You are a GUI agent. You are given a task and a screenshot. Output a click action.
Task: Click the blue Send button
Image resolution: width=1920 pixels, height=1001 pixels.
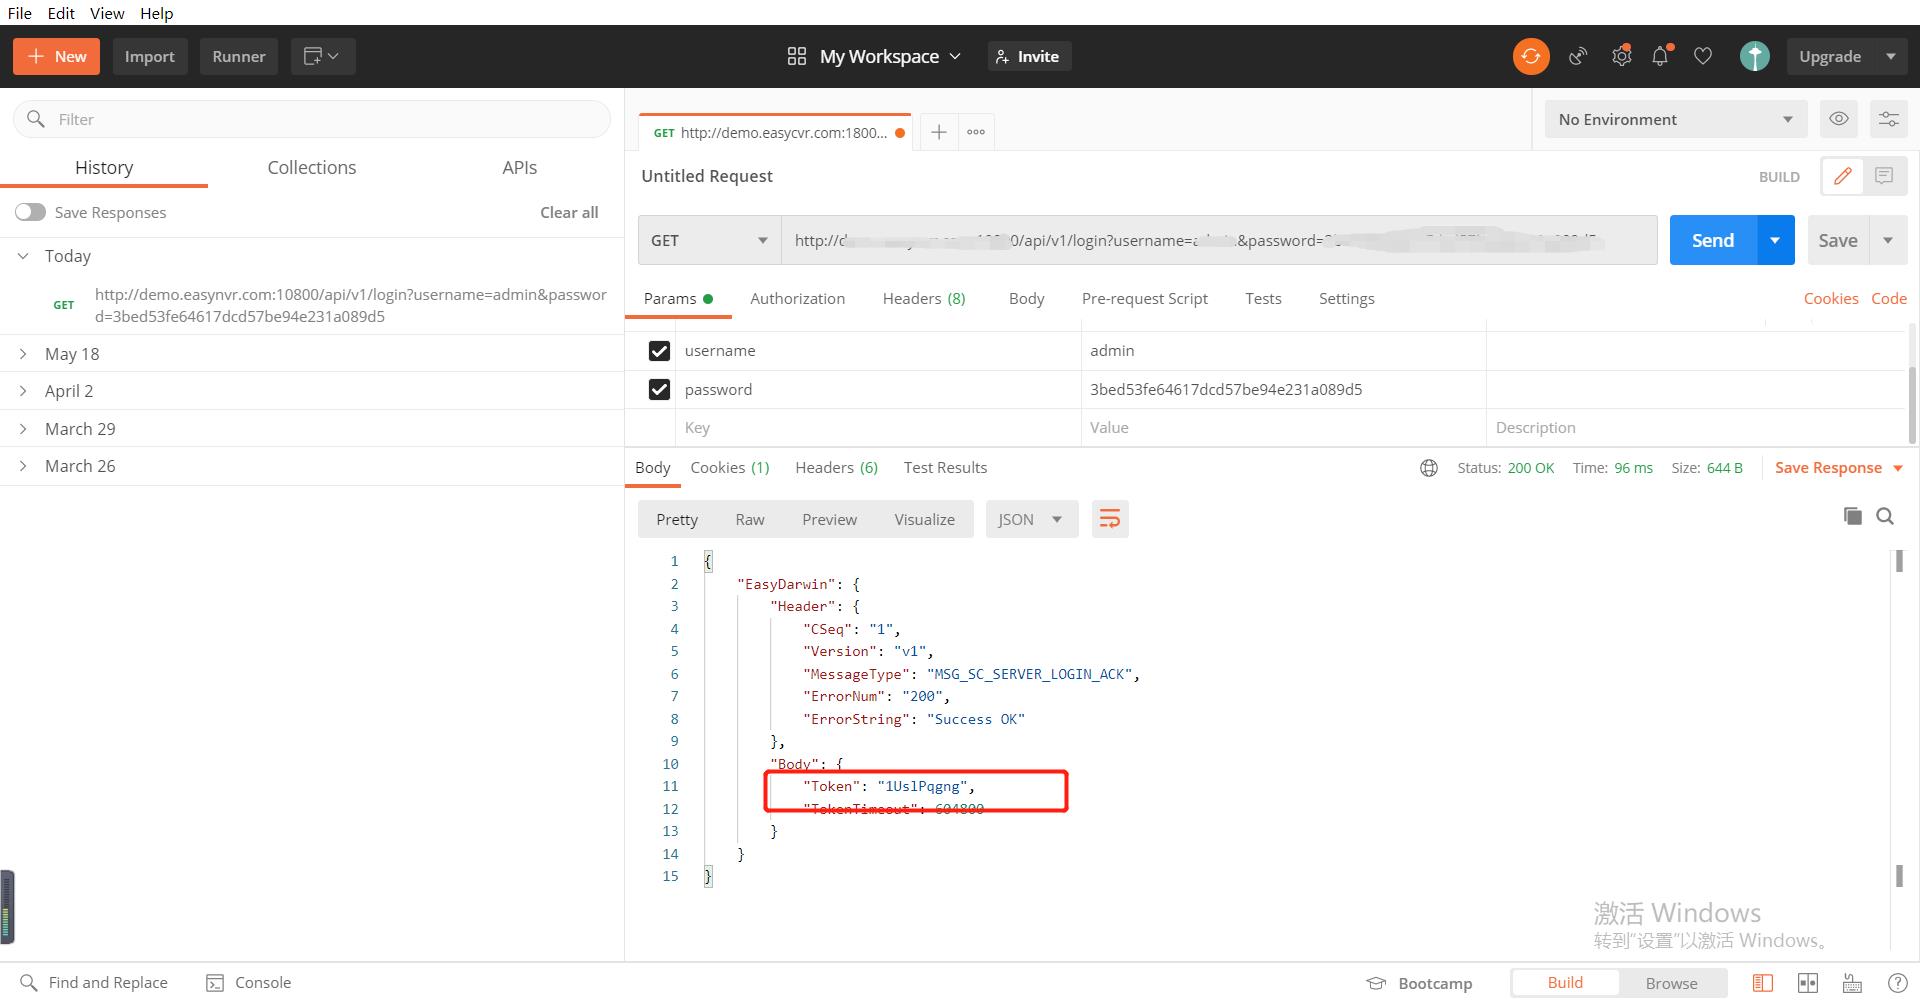pyautogui.click(x=1713, y=240)
